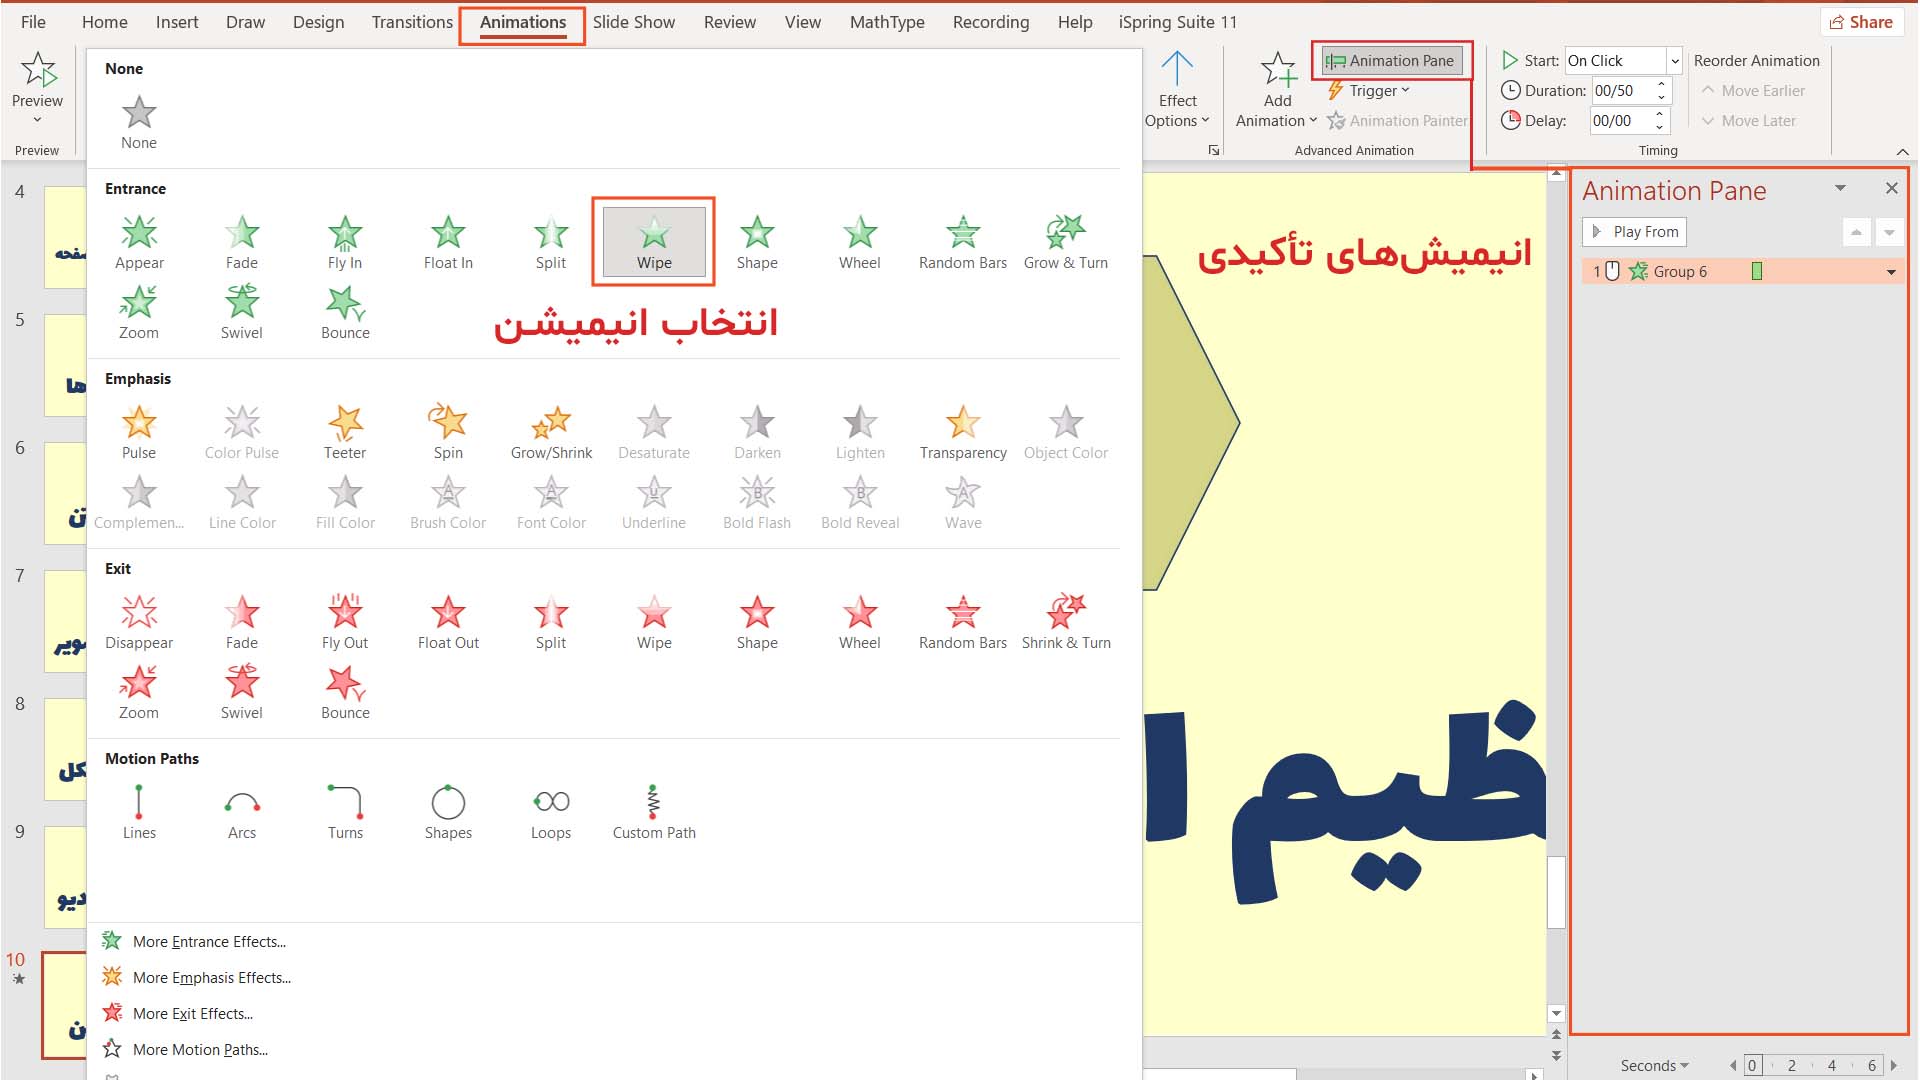The image size is (1920, 1080).
Task: Click the Animations ribbon tab
Action: [520, 22]
